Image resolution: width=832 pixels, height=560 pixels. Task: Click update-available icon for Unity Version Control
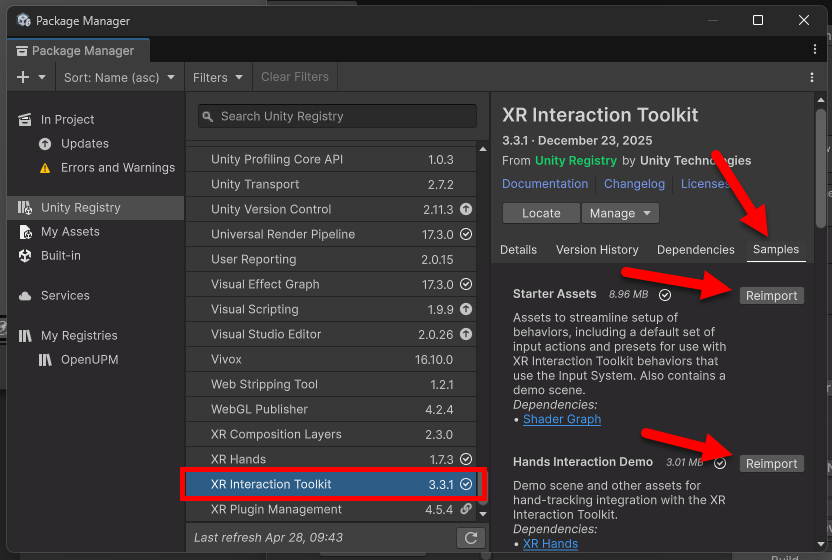pos(466,209)
